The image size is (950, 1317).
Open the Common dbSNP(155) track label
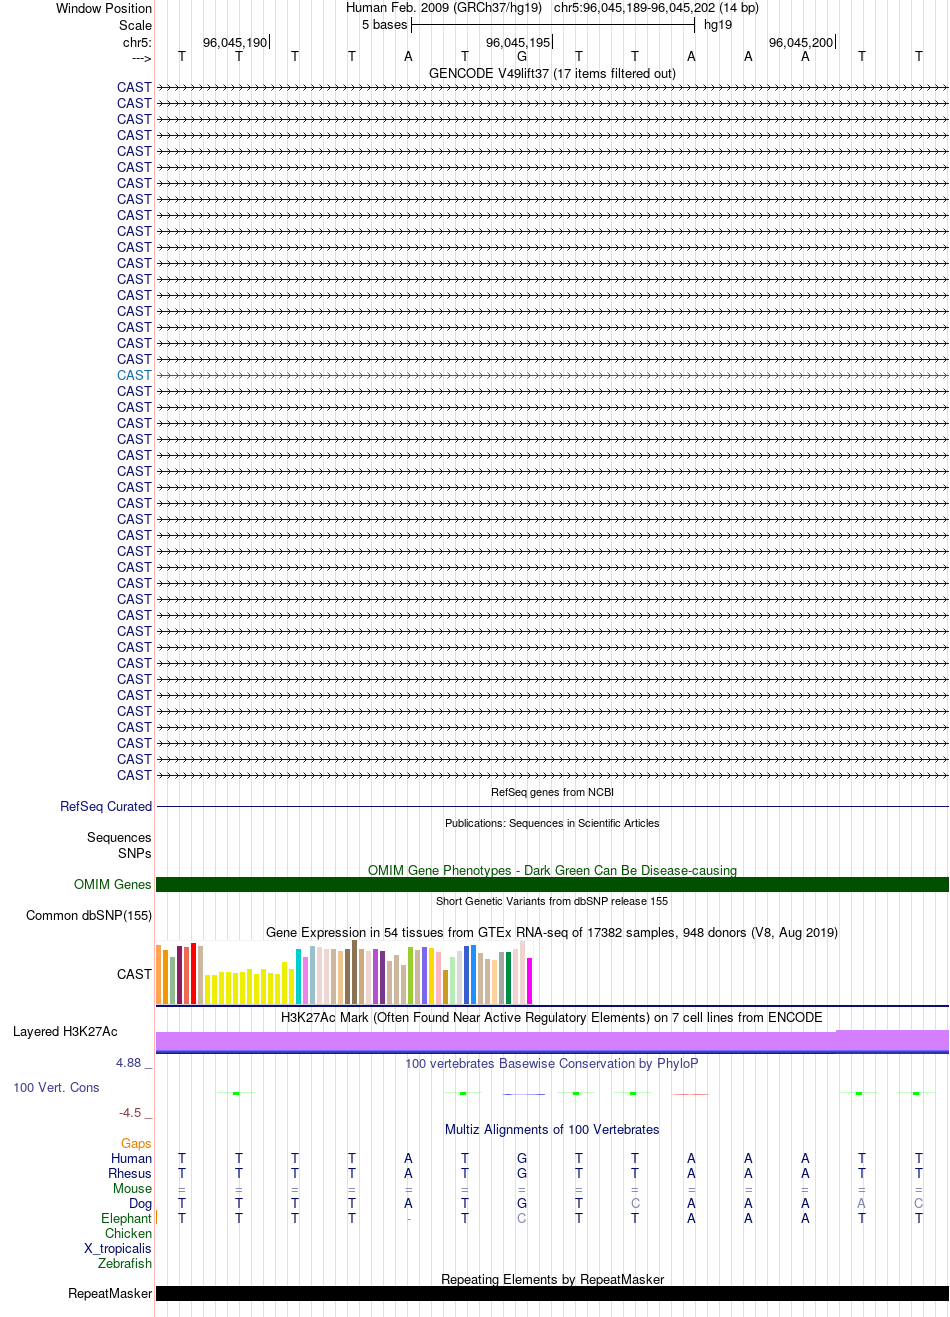(89, 915)
